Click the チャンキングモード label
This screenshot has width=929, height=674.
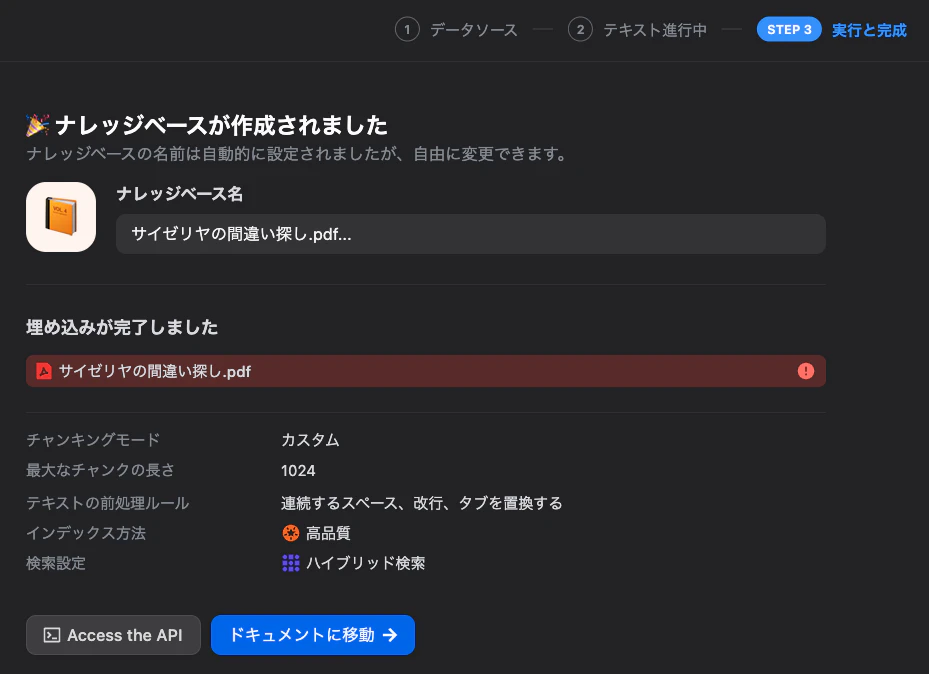93,440
